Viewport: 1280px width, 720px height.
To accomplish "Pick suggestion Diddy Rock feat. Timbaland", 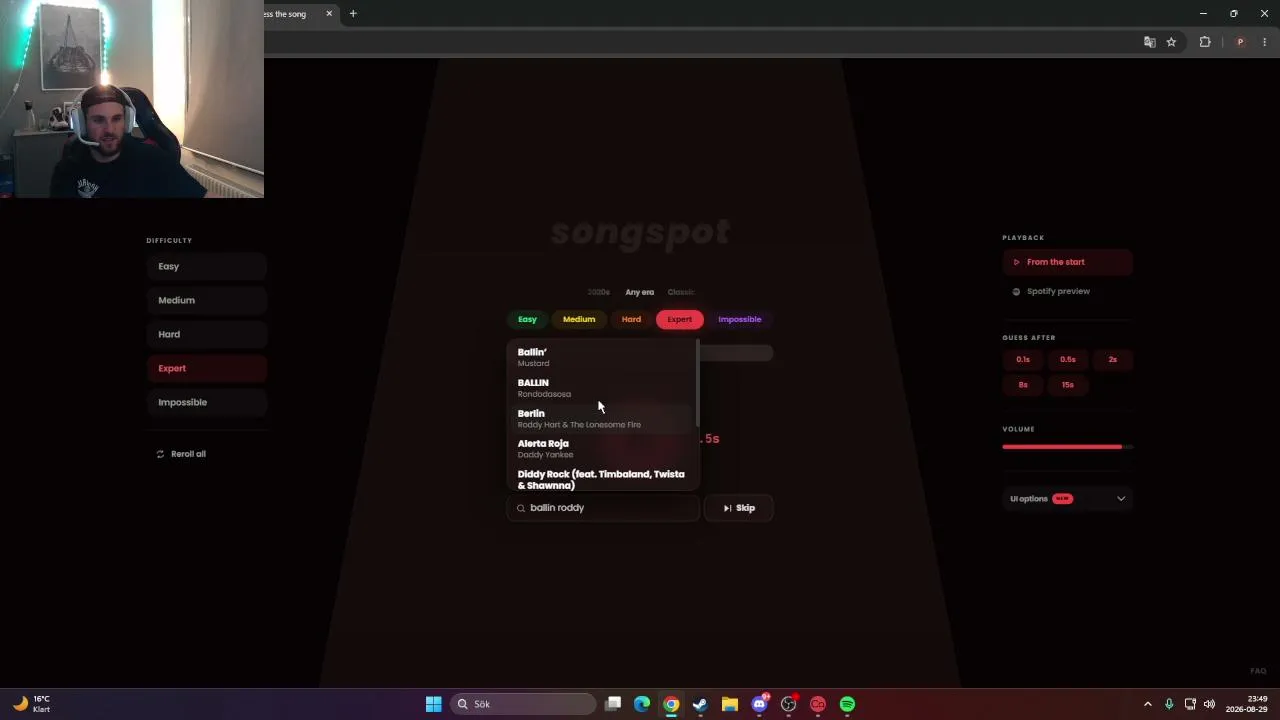I will click(x=602, y=479).
